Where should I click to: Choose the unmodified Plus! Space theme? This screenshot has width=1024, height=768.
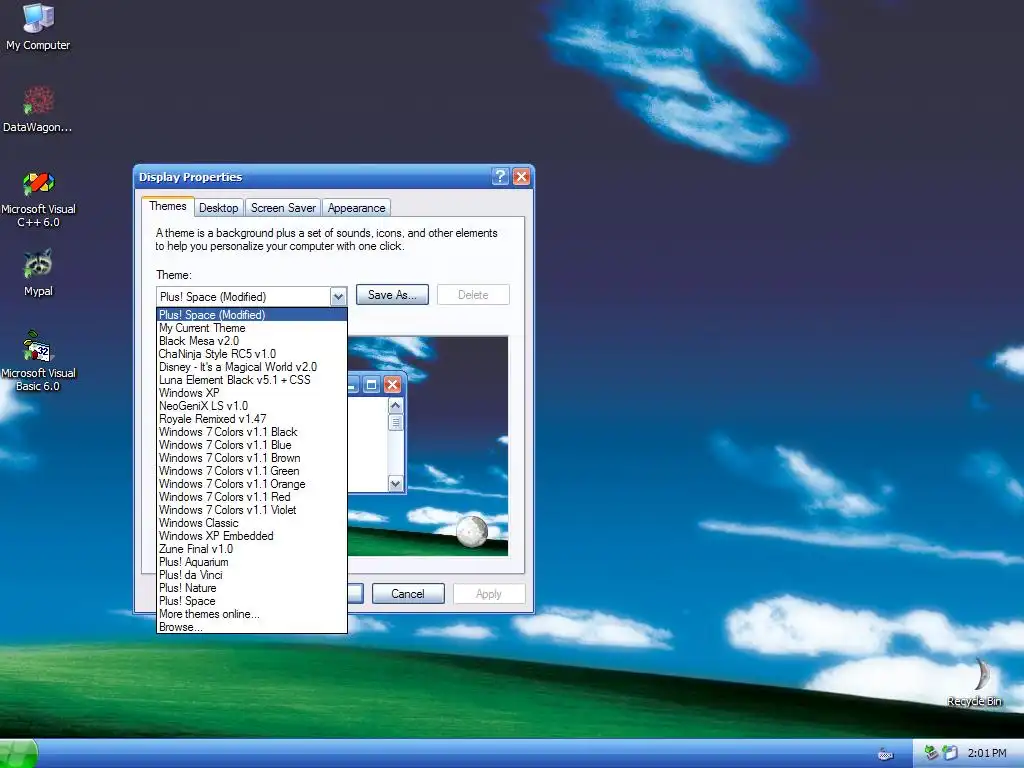coord(251,601)
